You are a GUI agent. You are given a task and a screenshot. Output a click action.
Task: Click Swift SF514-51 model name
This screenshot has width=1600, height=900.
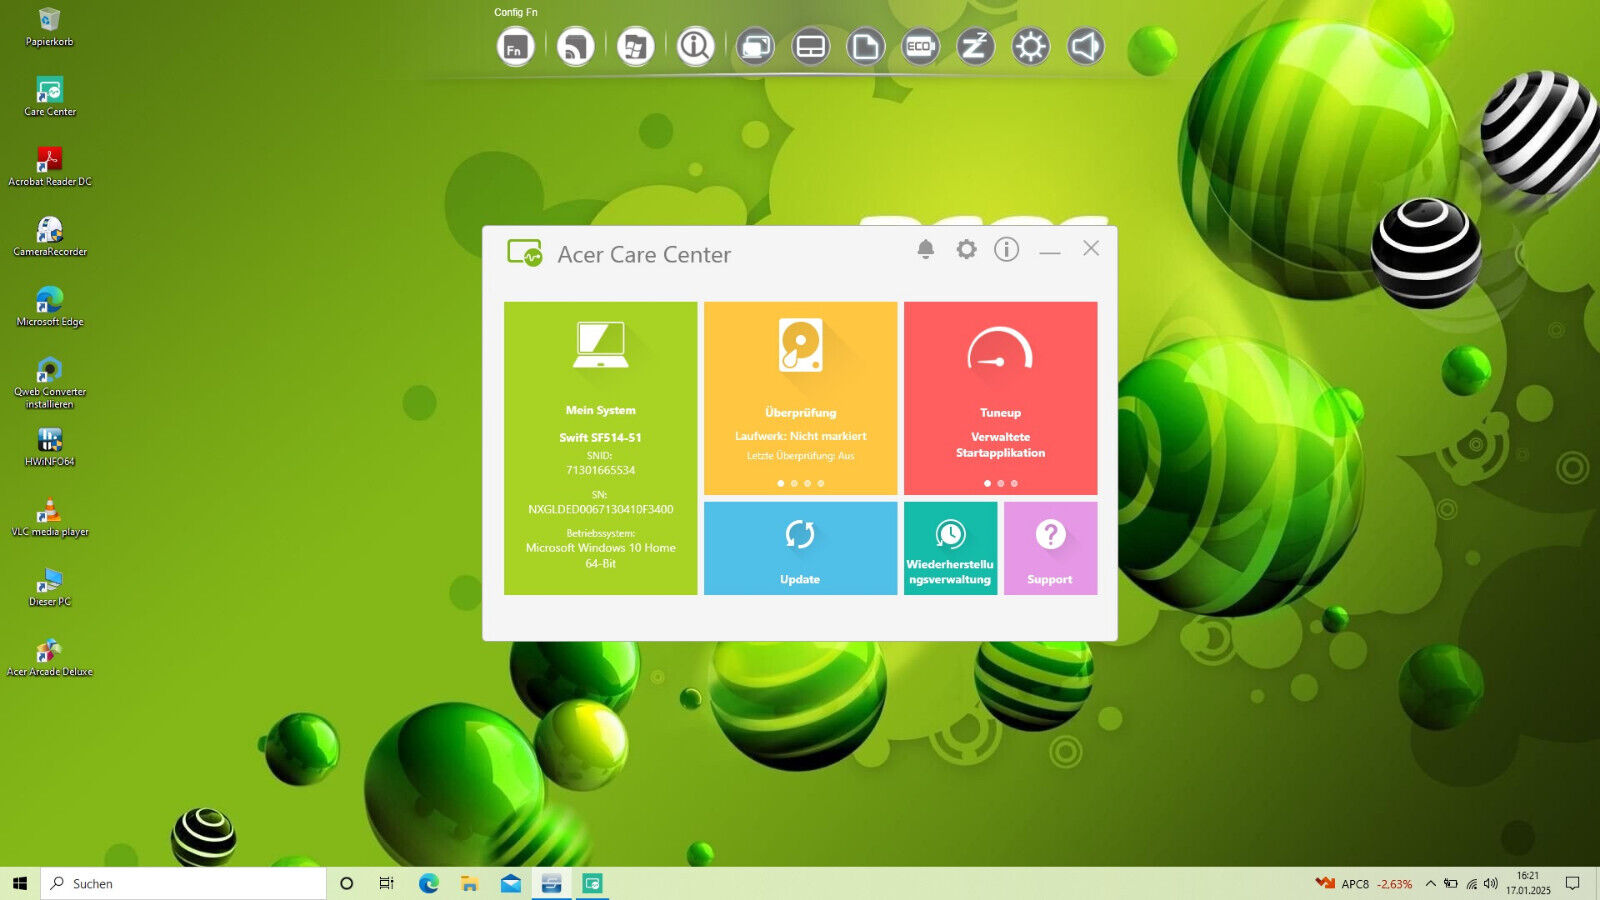600,438
